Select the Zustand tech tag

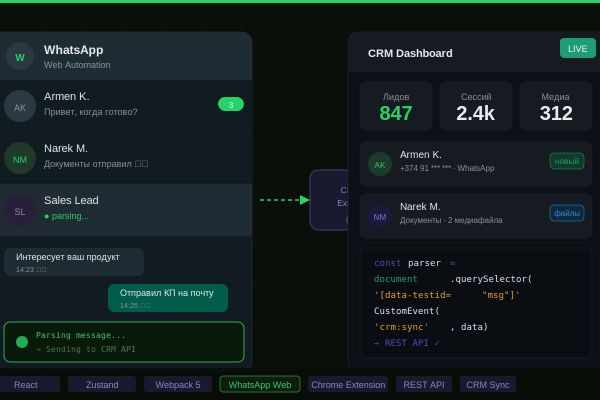(x=102, y=384)
